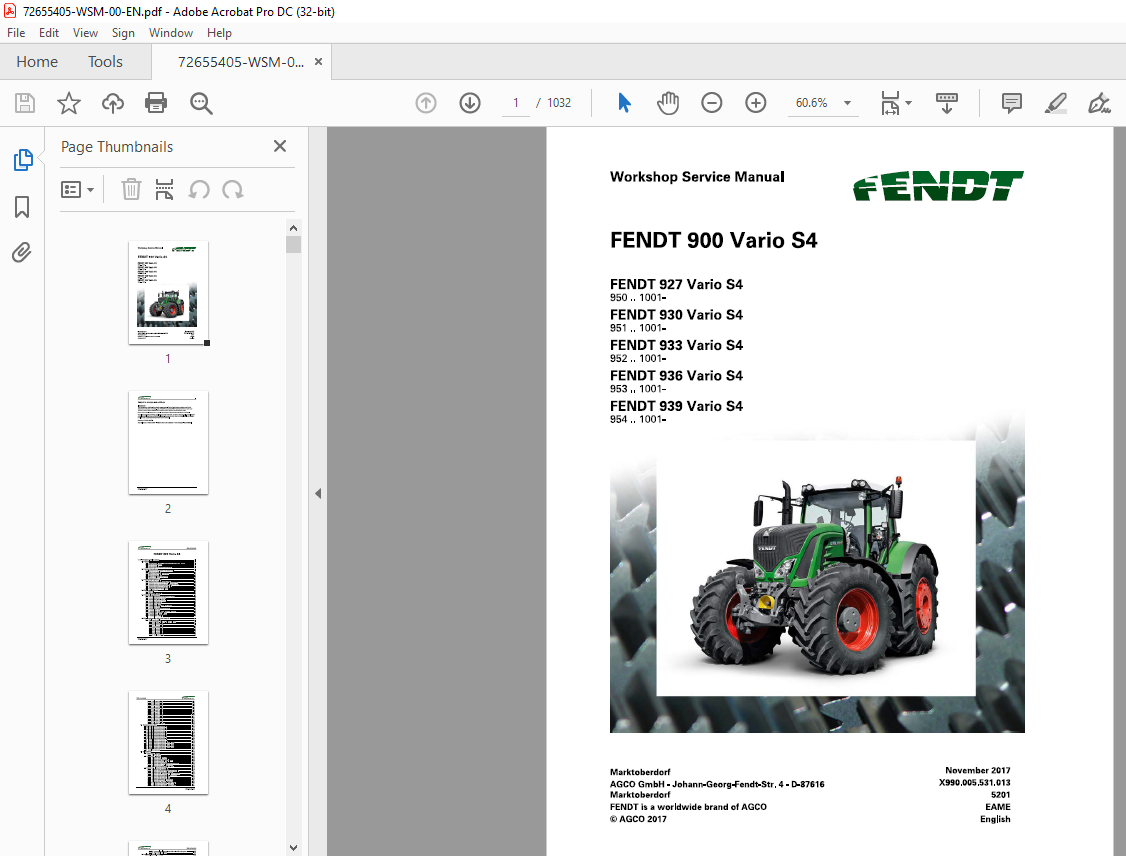Screen dimensions: 1126x856
Task: Open the Attachments pane
Action: pyautogui.click(x=22, y=253)
